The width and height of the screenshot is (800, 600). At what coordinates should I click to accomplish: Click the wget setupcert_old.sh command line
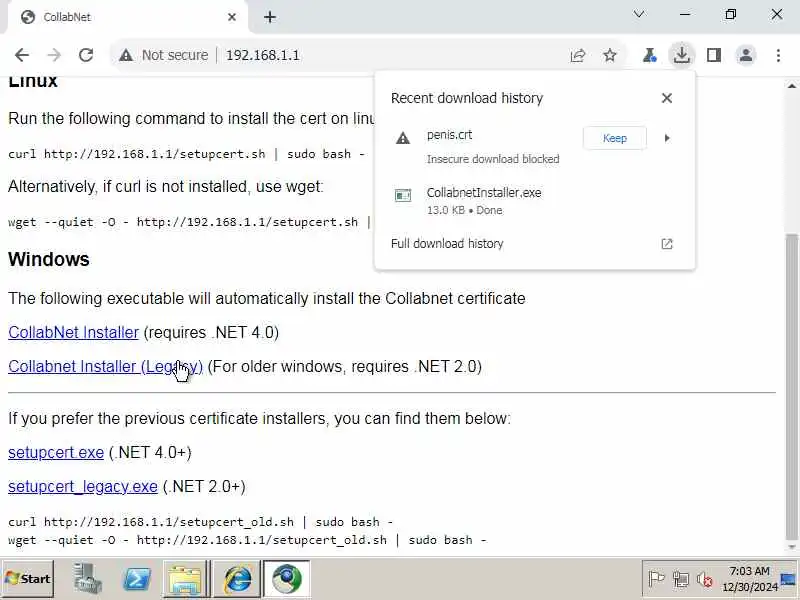point(247,540)
